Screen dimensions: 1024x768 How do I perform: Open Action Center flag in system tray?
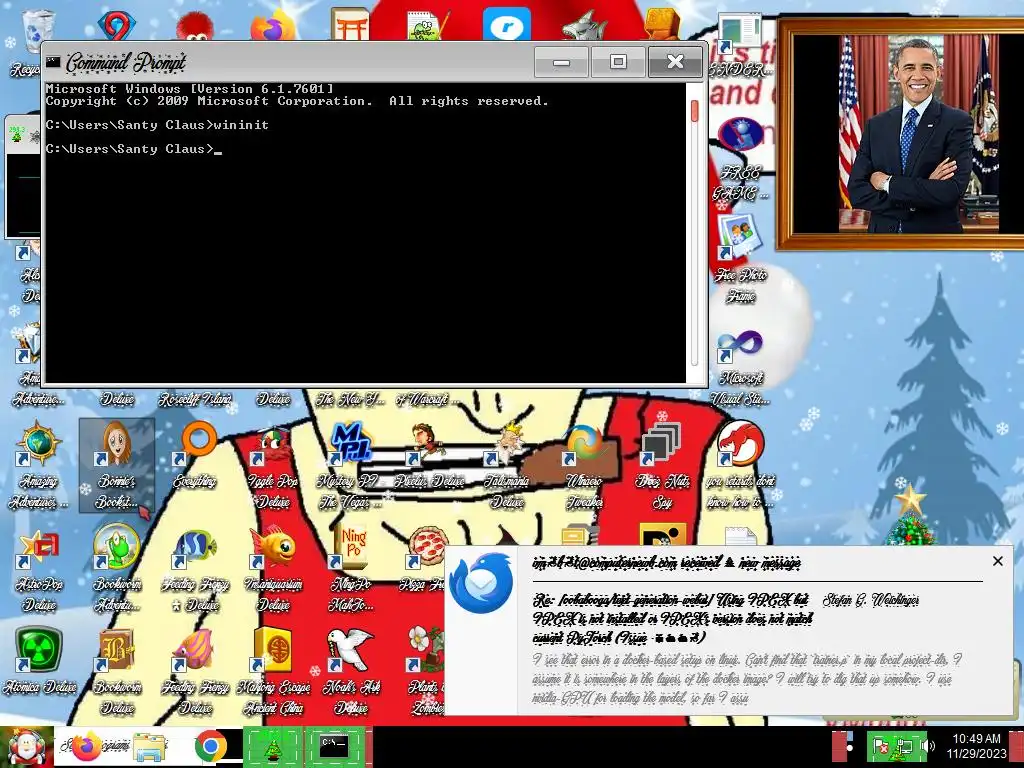(881, 746)
